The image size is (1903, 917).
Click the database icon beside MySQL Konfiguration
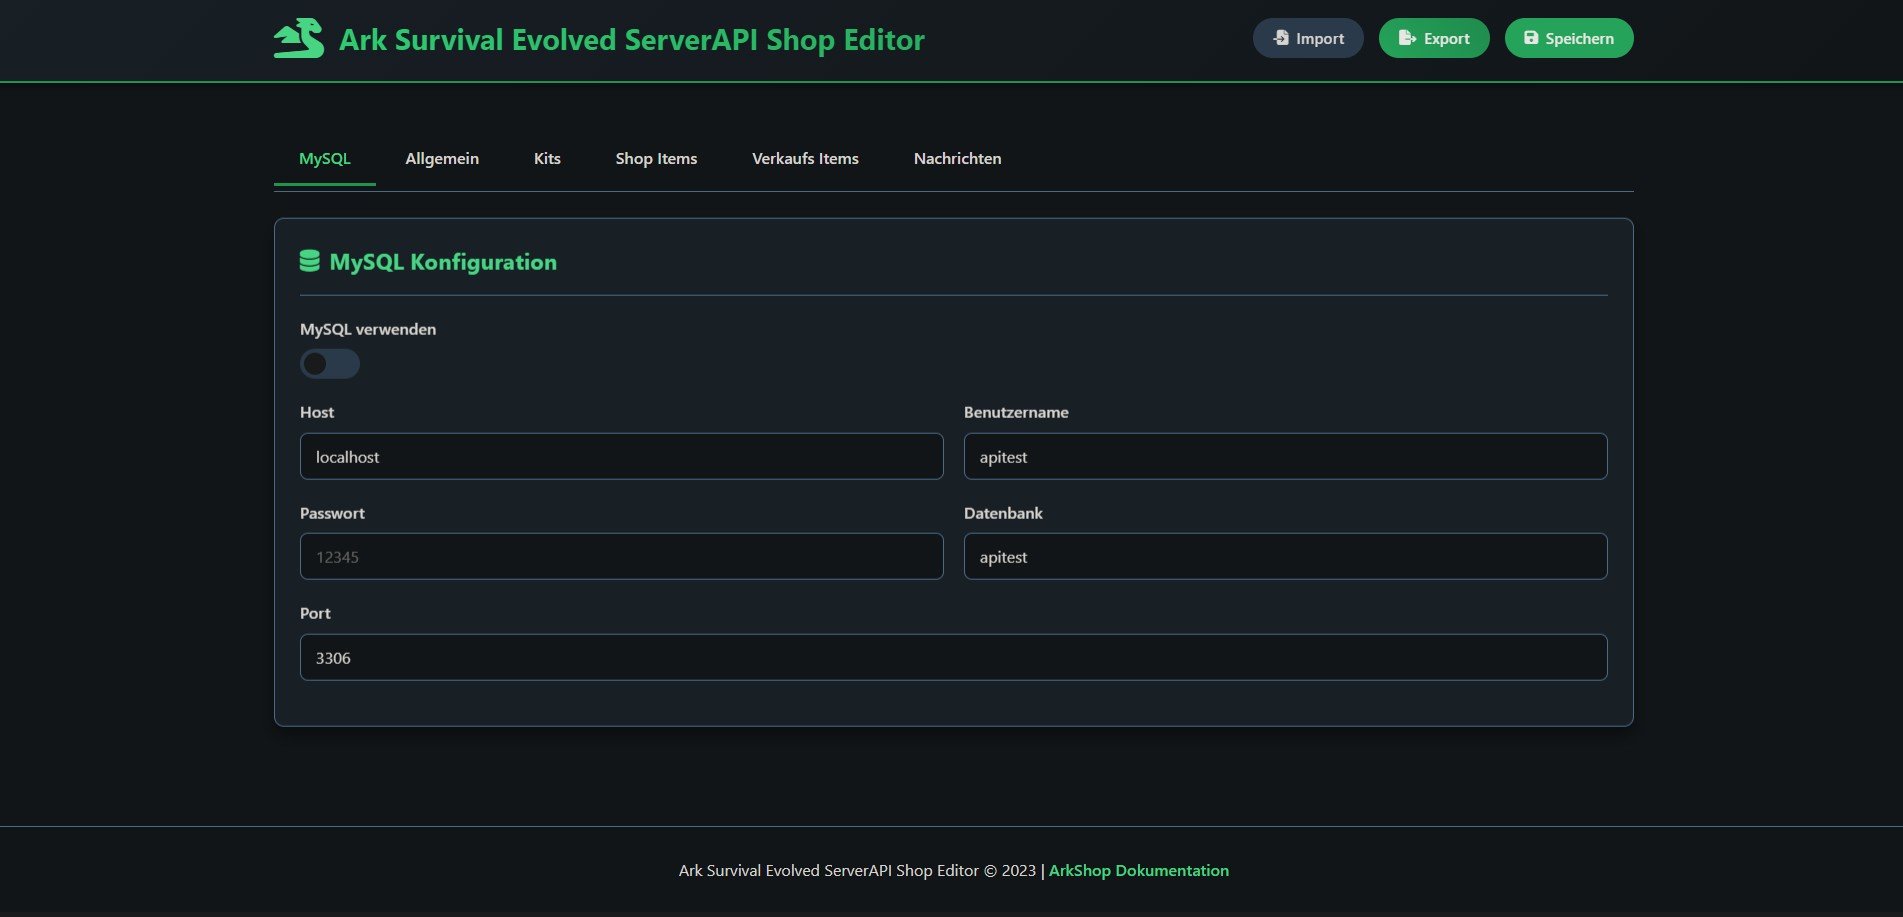click(x=310, y=261)
